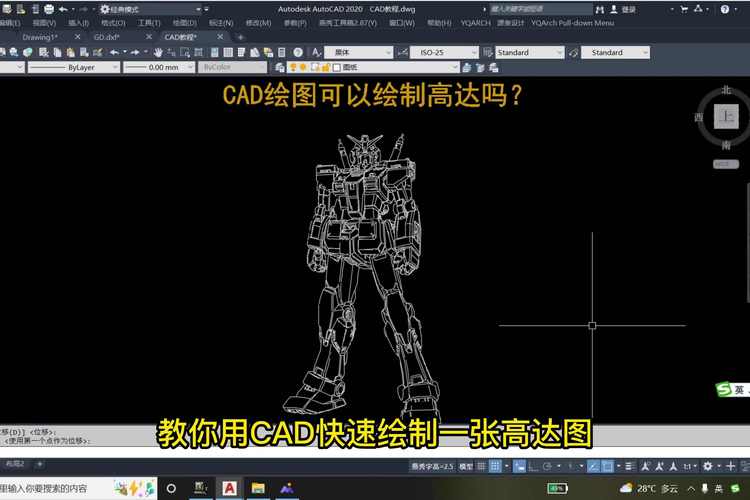Open the workspace switcher gear dropdown
Viewport: 750px width, 500px height.
[151, 9]
